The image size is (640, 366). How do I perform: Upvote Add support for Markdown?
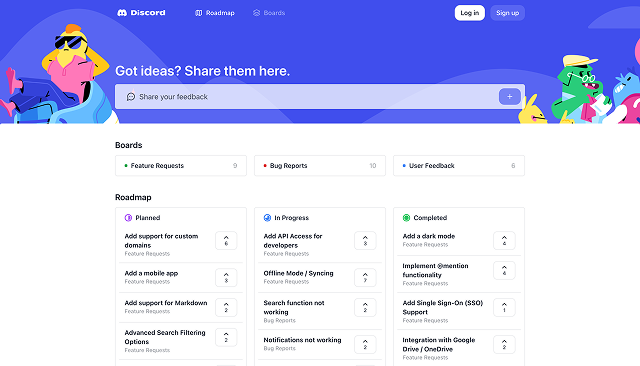(226, 307)
